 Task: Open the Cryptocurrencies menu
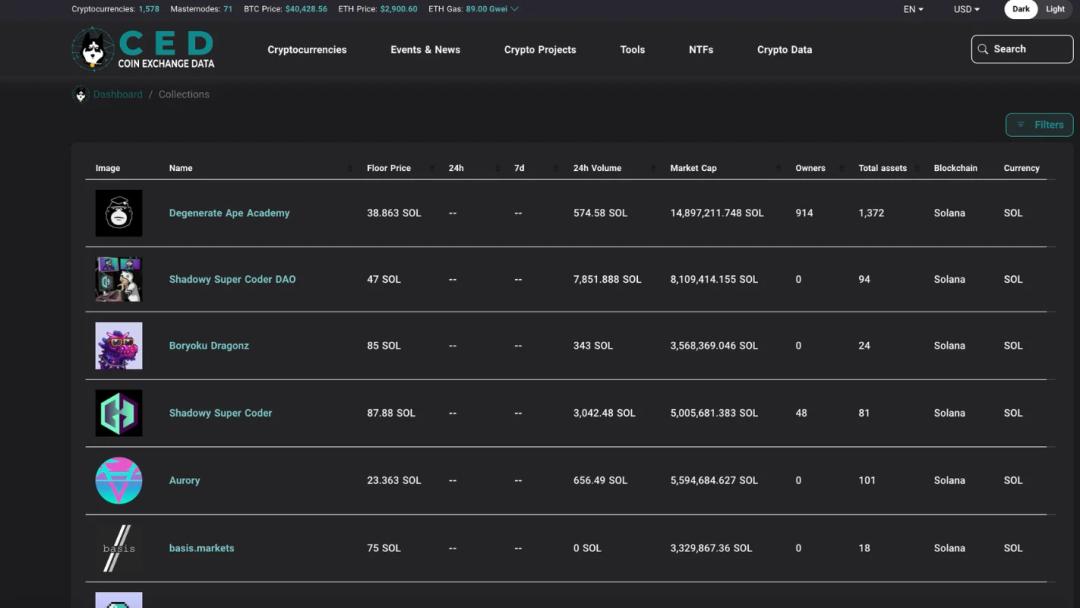tap(307, 50)
